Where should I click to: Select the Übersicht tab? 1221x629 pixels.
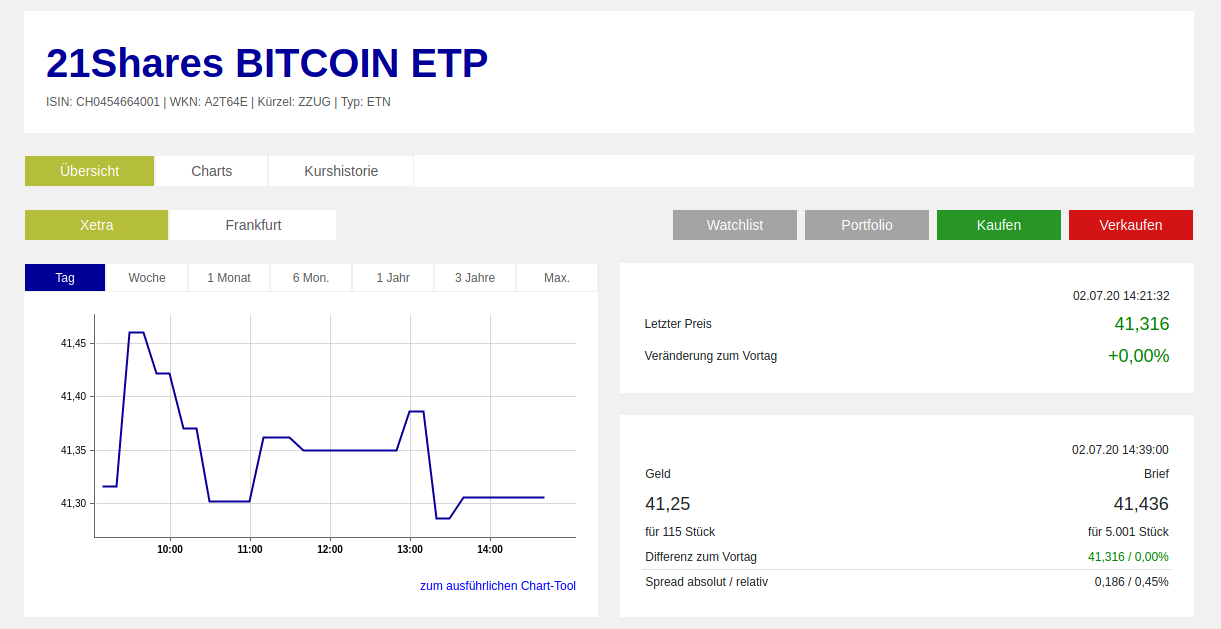[x=89, y=171]
